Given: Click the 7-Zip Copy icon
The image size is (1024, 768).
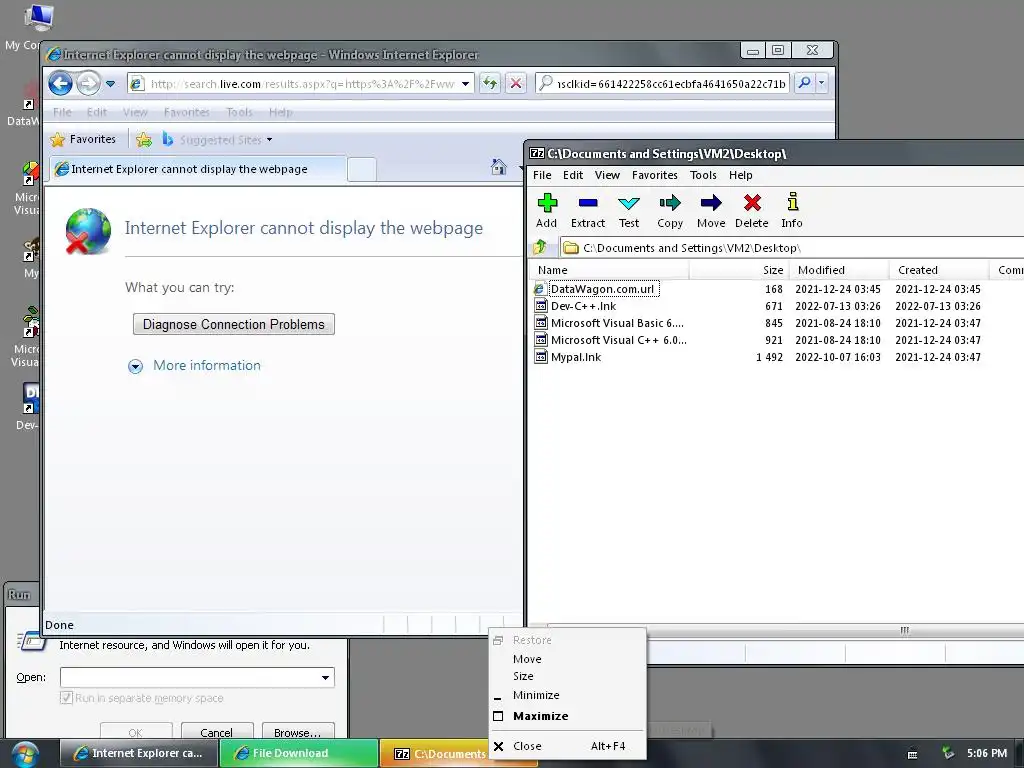Looking at the screenshot, I should coord(670,203).
